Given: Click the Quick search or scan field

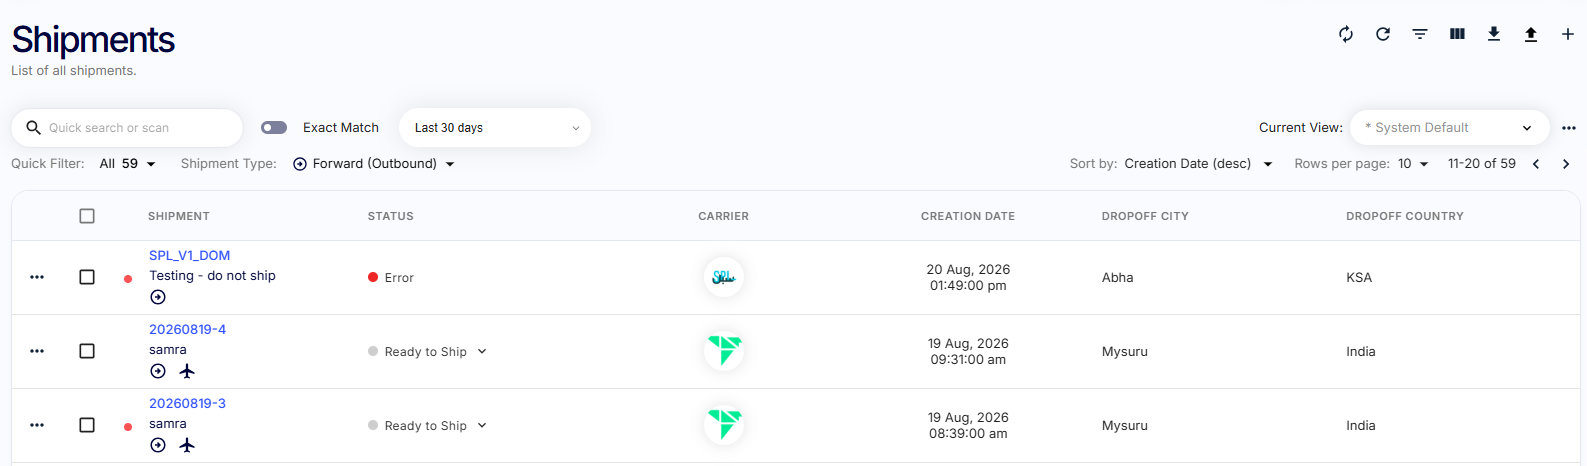Looking at the screenshot, I should click(x=127, y=128).
